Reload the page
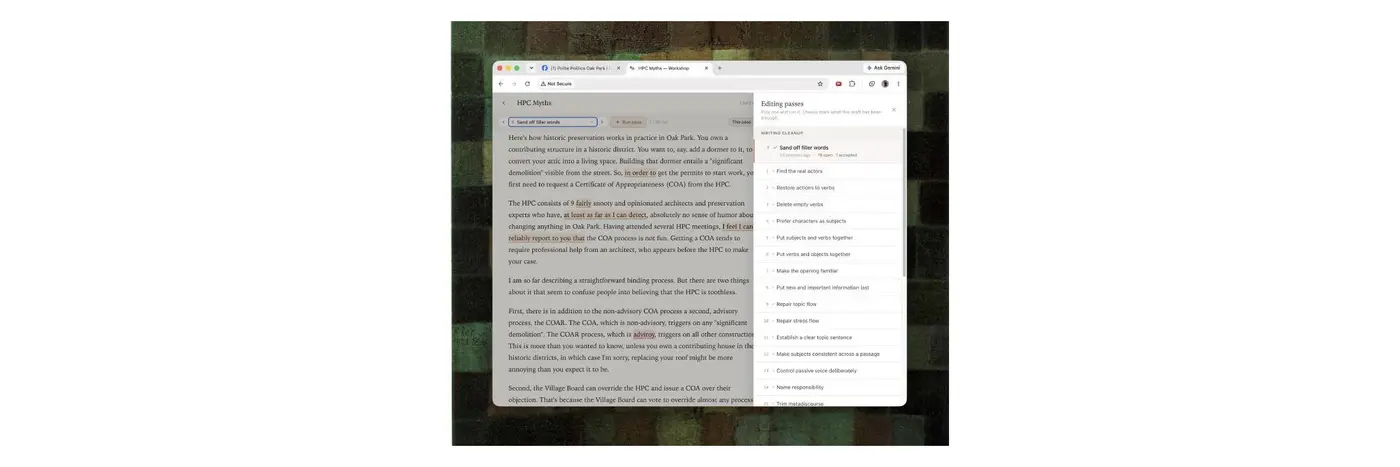The image size is (1400, 467). (527, 84)
